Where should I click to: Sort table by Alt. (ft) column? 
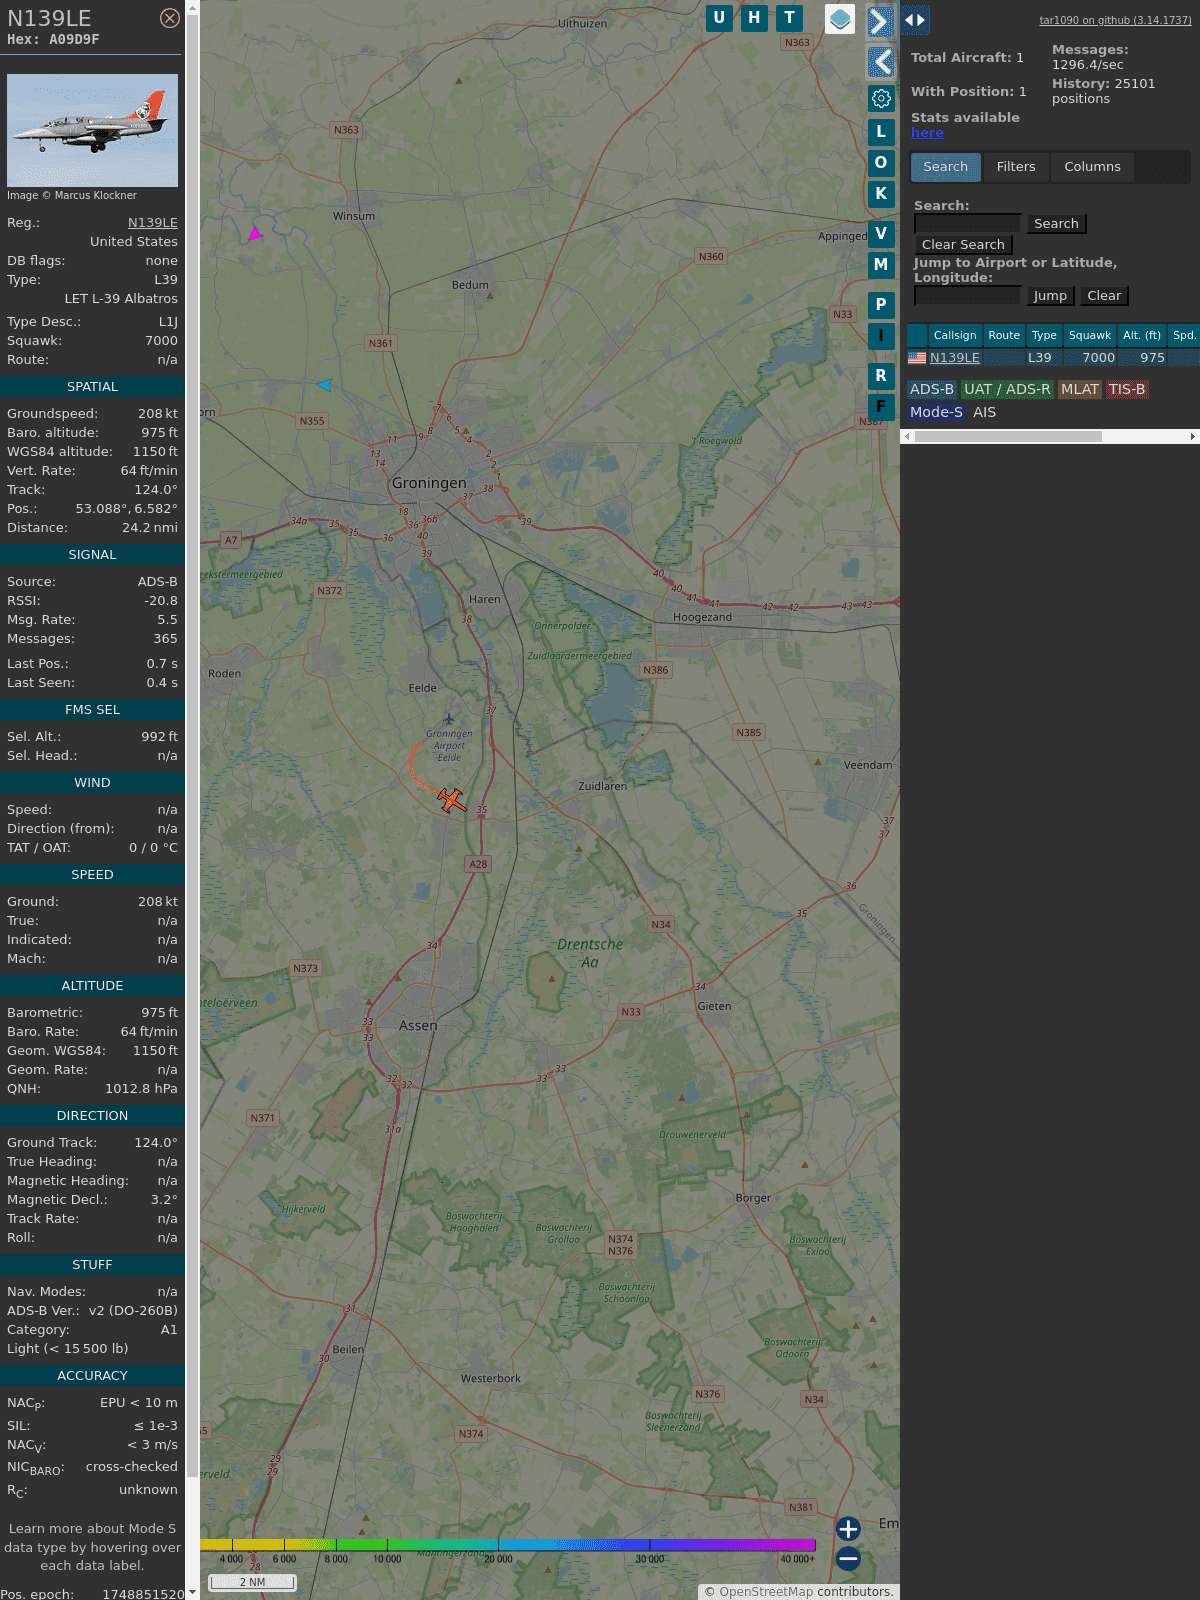(1142, 335)
